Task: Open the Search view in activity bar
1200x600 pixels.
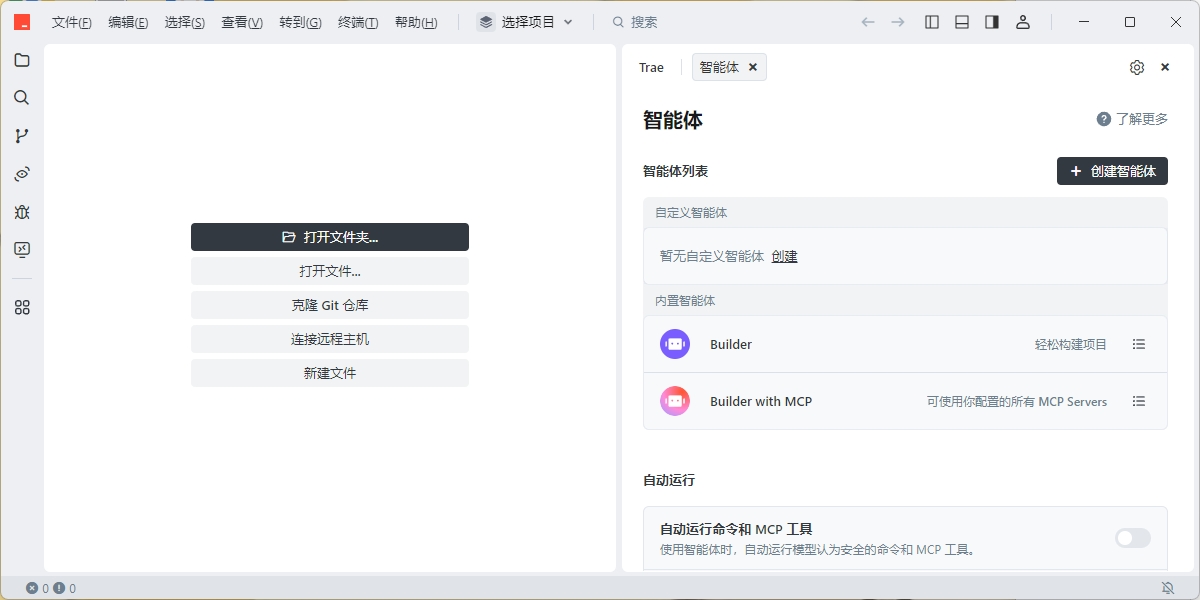Action: 21,98
